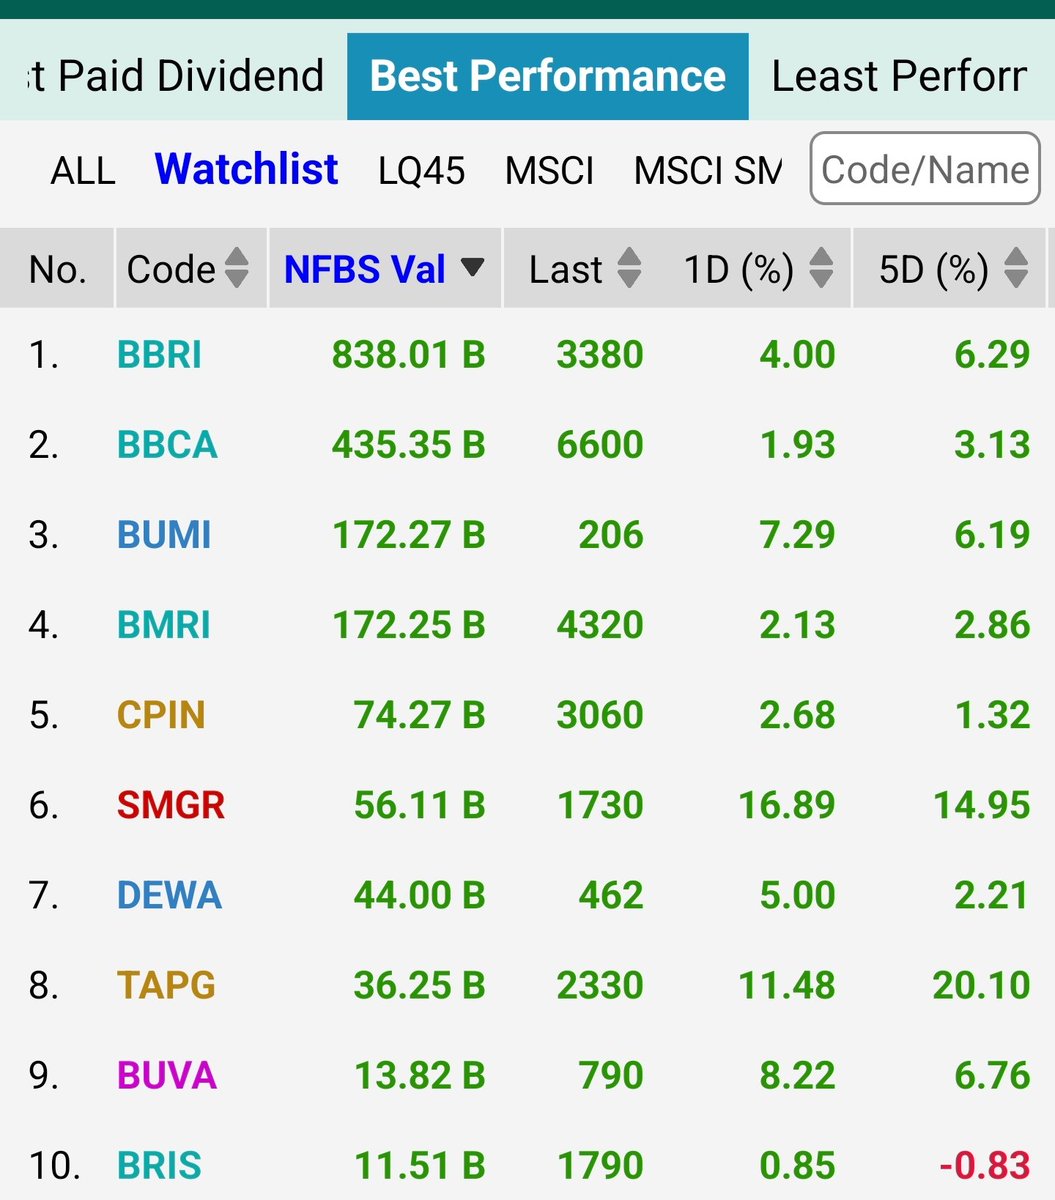
Task: Filter by MSCI index
Action: 549,170
